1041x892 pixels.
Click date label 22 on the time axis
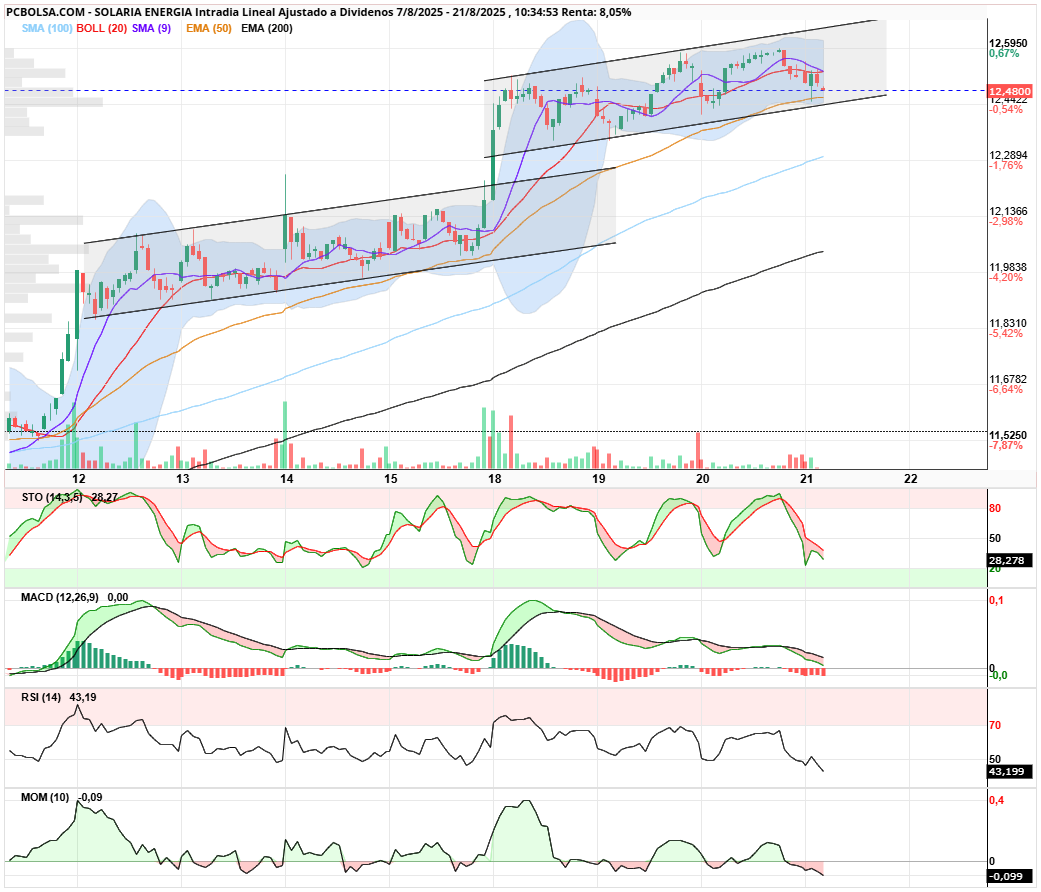(x=911, y=479)
